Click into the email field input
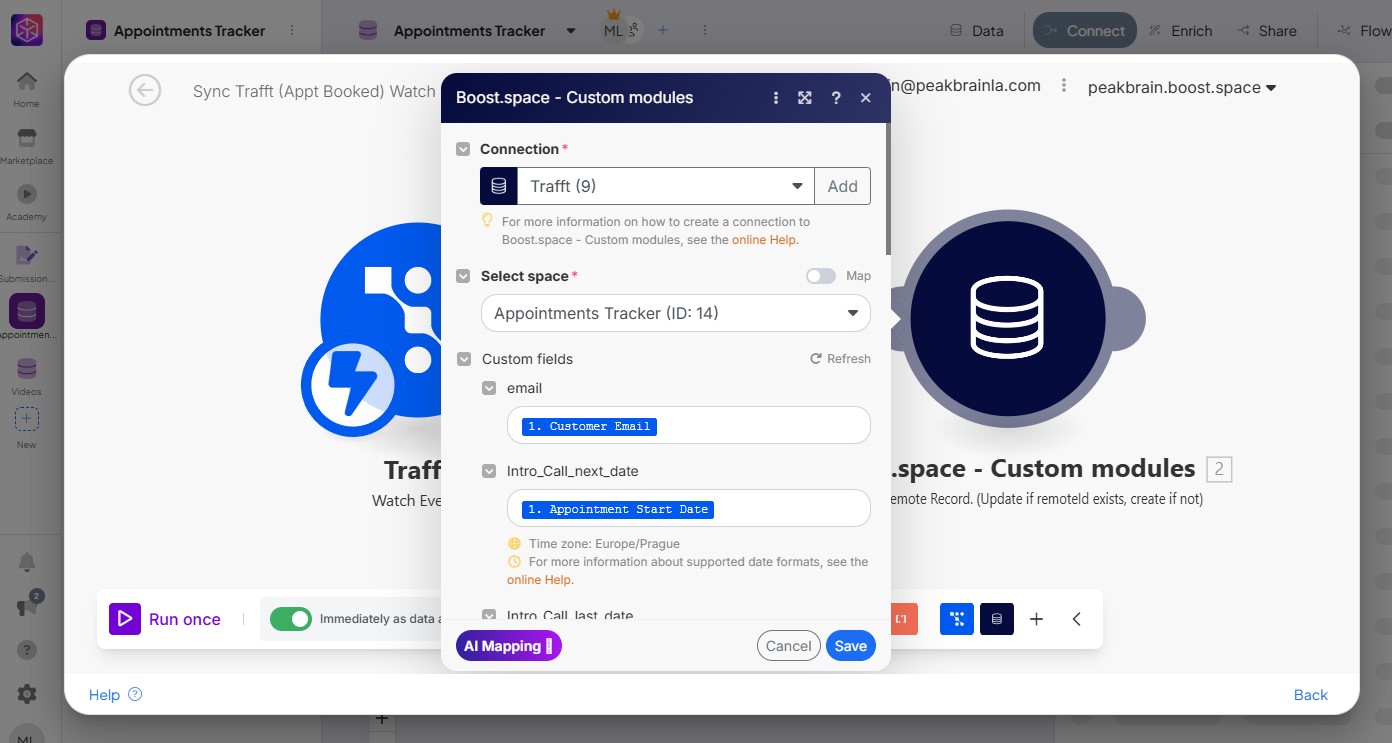This screenshot has height=743, width=1392. pyautogui.click(x=689, y=425)
